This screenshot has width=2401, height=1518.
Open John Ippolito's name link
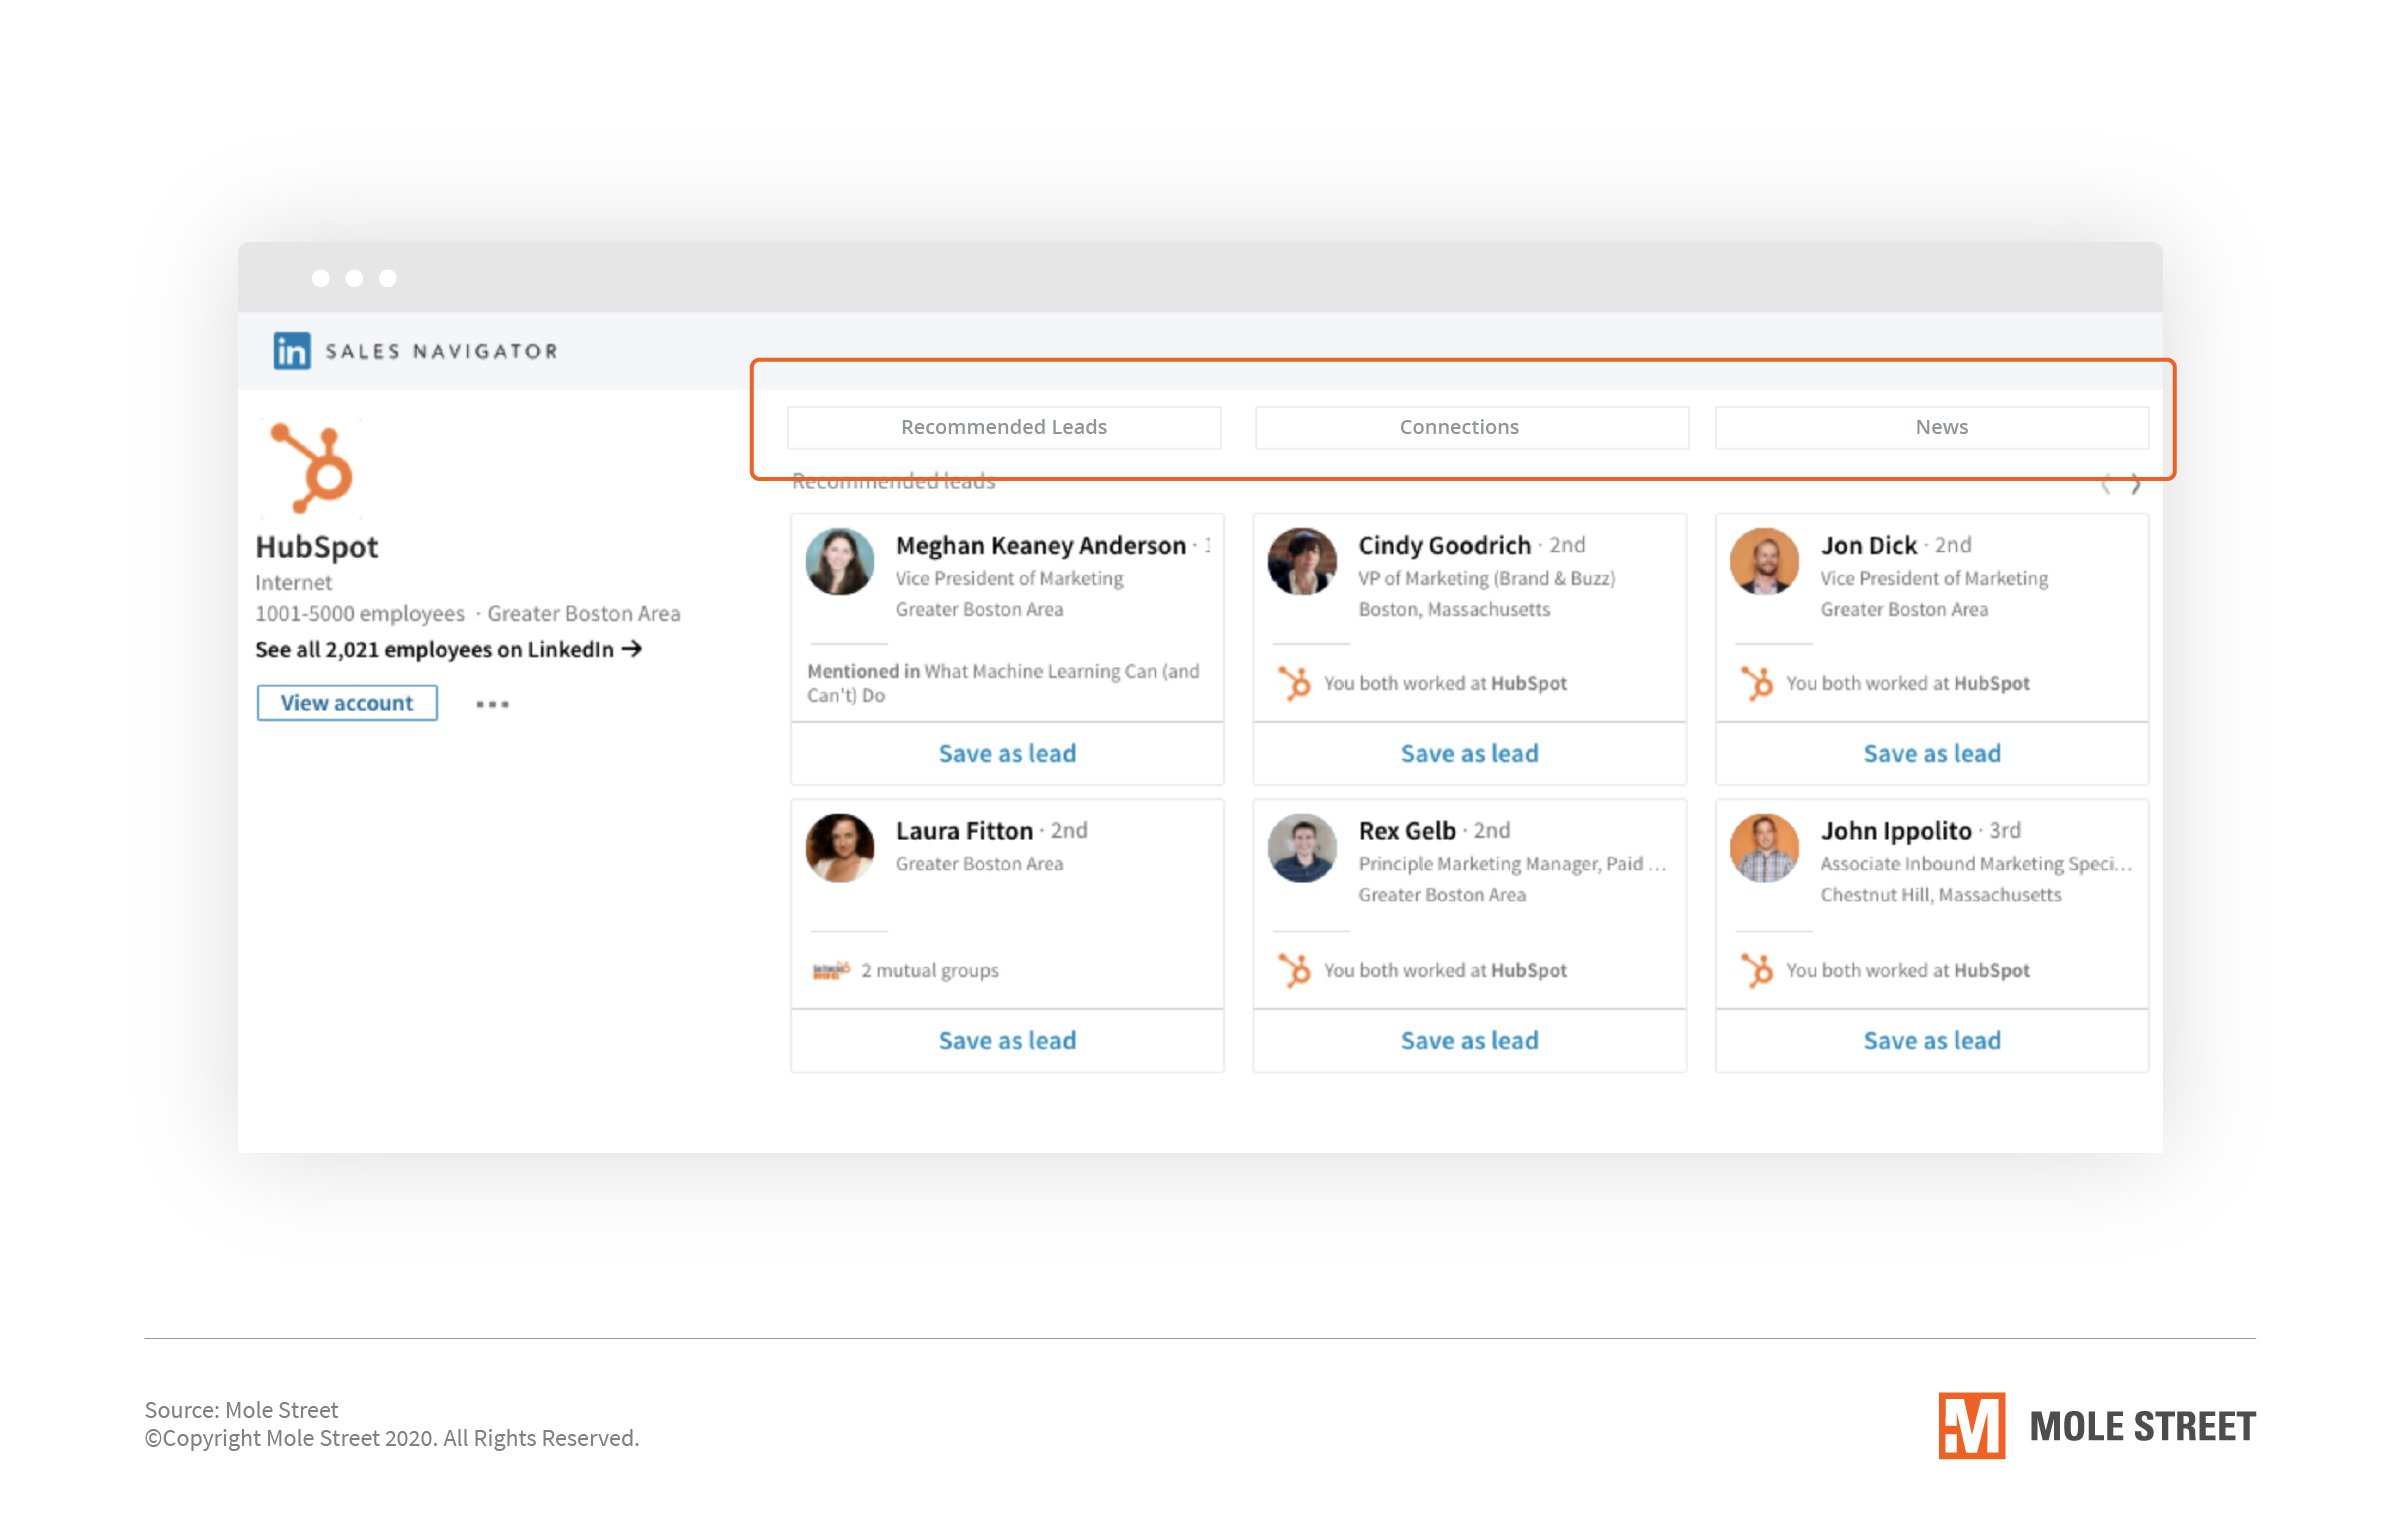click(x=1895, y=831)
